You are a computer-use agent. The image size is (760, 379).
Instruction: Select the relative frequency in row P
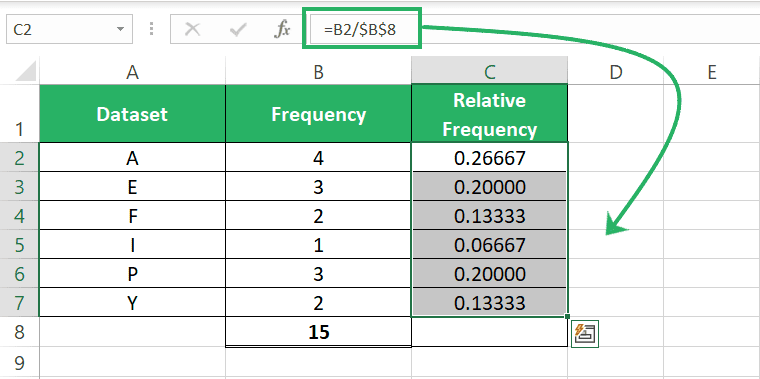click(x=490, y=274)
